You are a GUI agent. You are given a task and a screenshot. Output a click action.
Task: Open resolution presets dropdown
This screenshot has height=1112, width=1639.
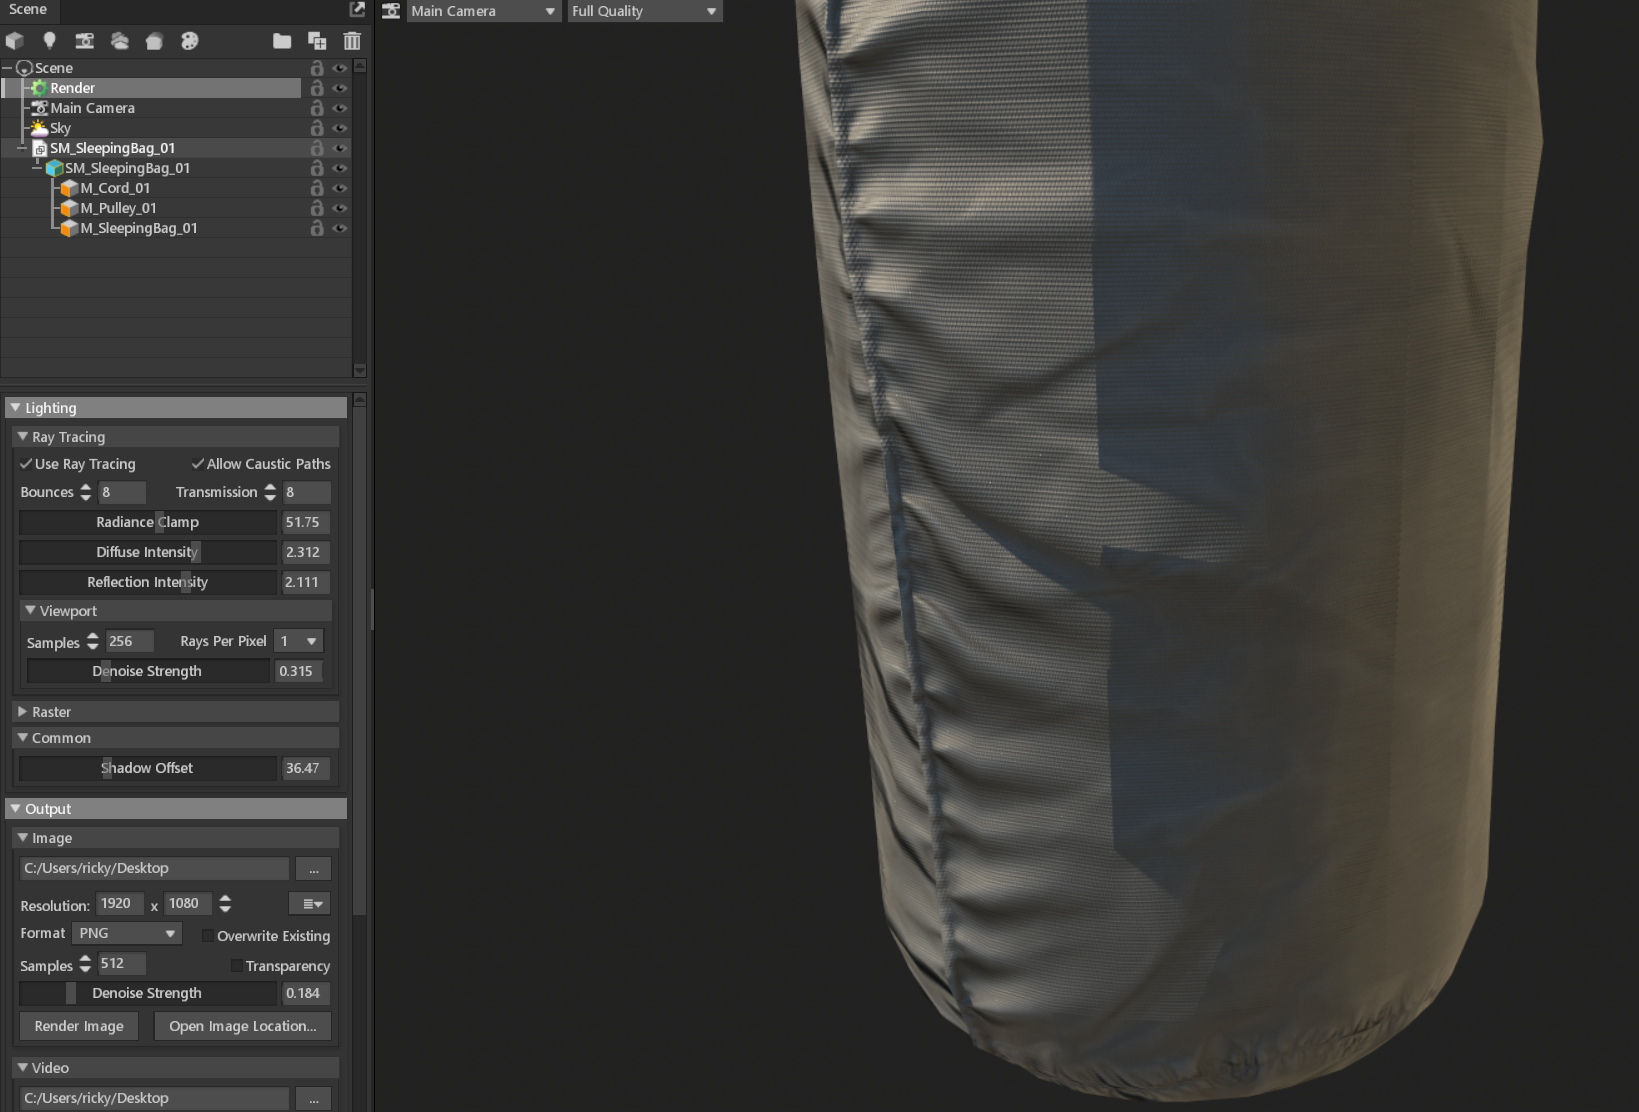tap(312, 904)
